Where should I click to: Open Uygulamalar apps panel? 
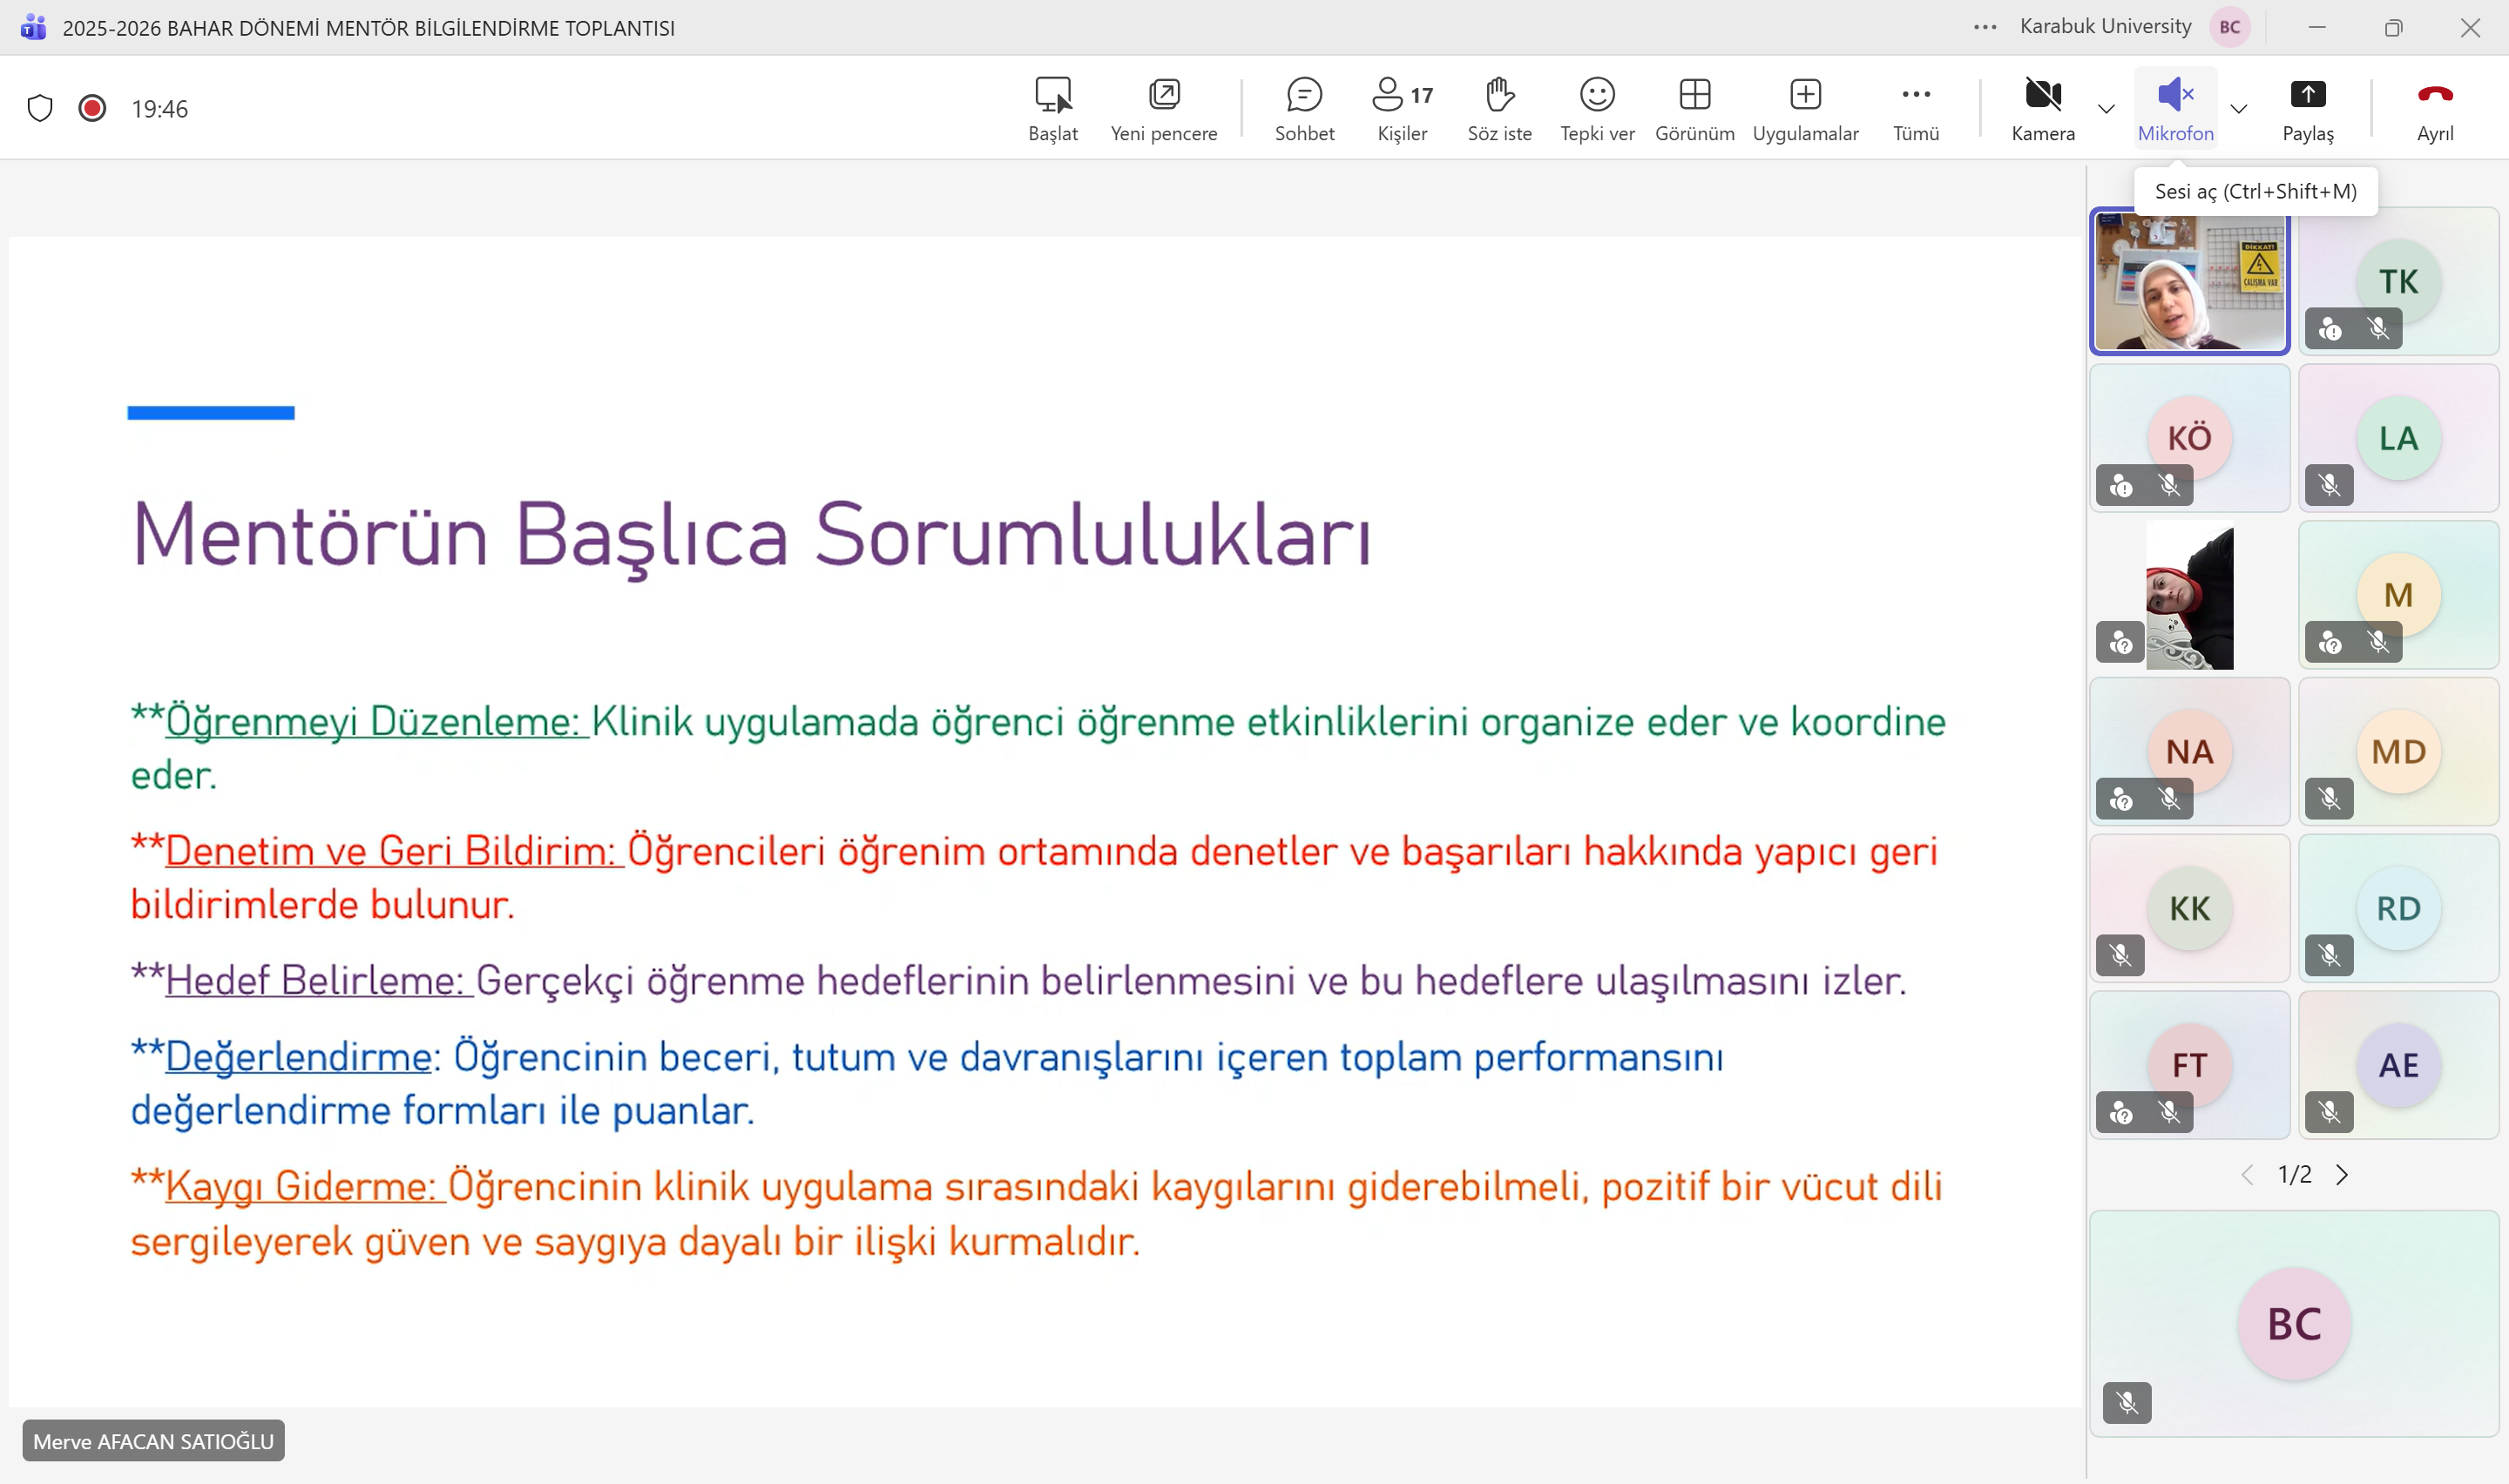click(1805, 108)
